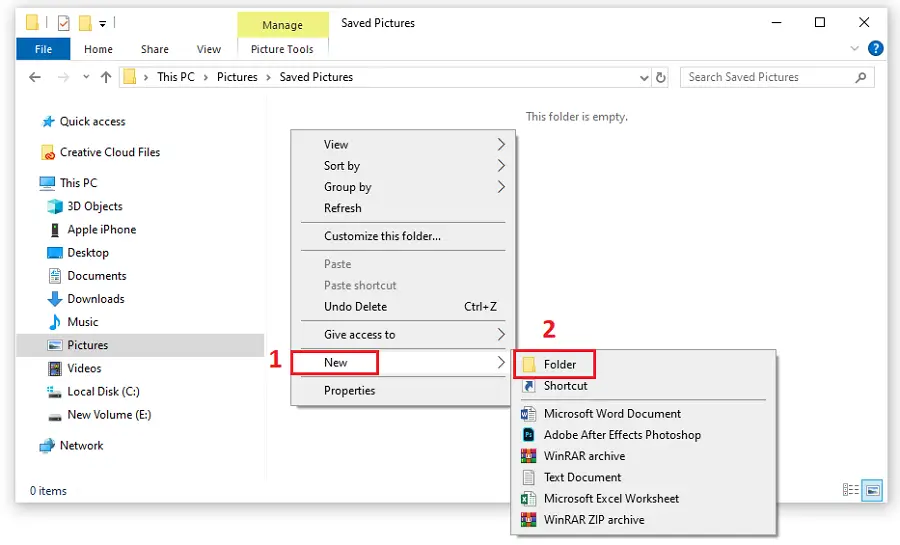The image size is (900, 545).
Task: Click the Search Saved Pictures field
Action: (770, 77)
